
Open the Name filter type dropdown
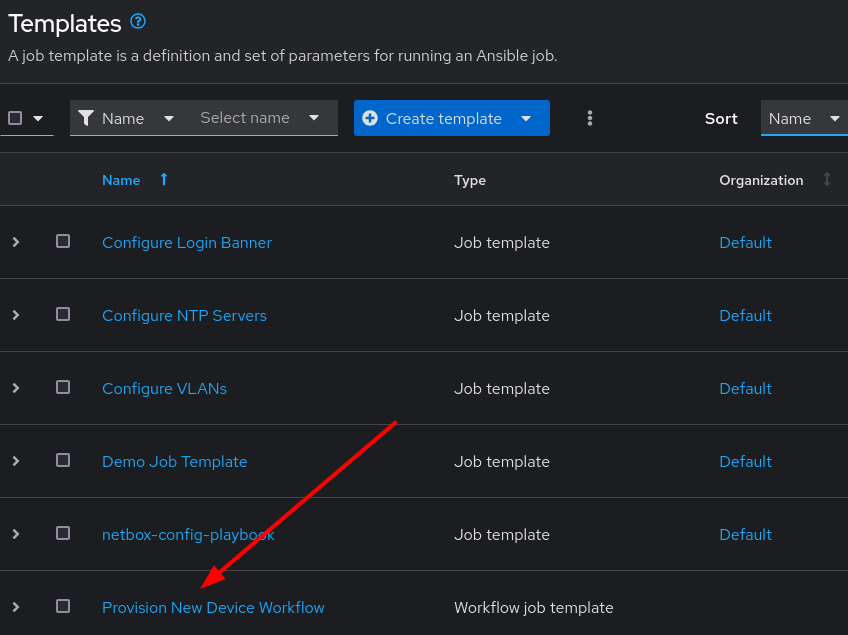(127, 118)
